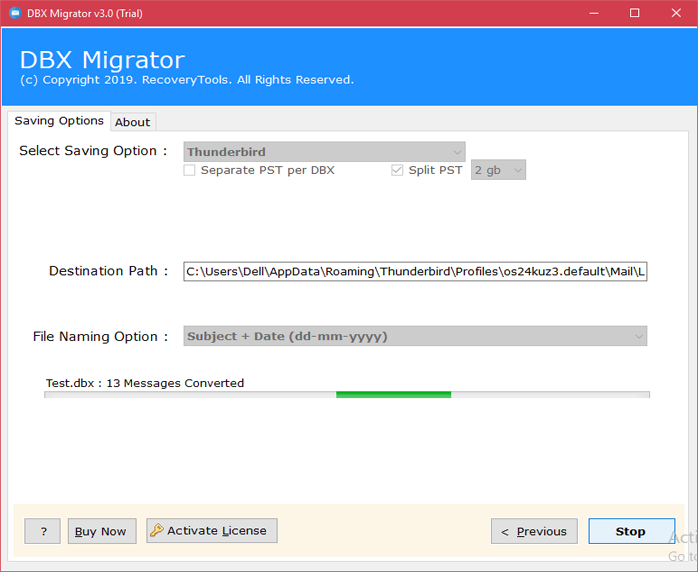Go back with the Previous button
Image resolution: width=698 pixels, height=572 pixels.
[x=534, y=531]
